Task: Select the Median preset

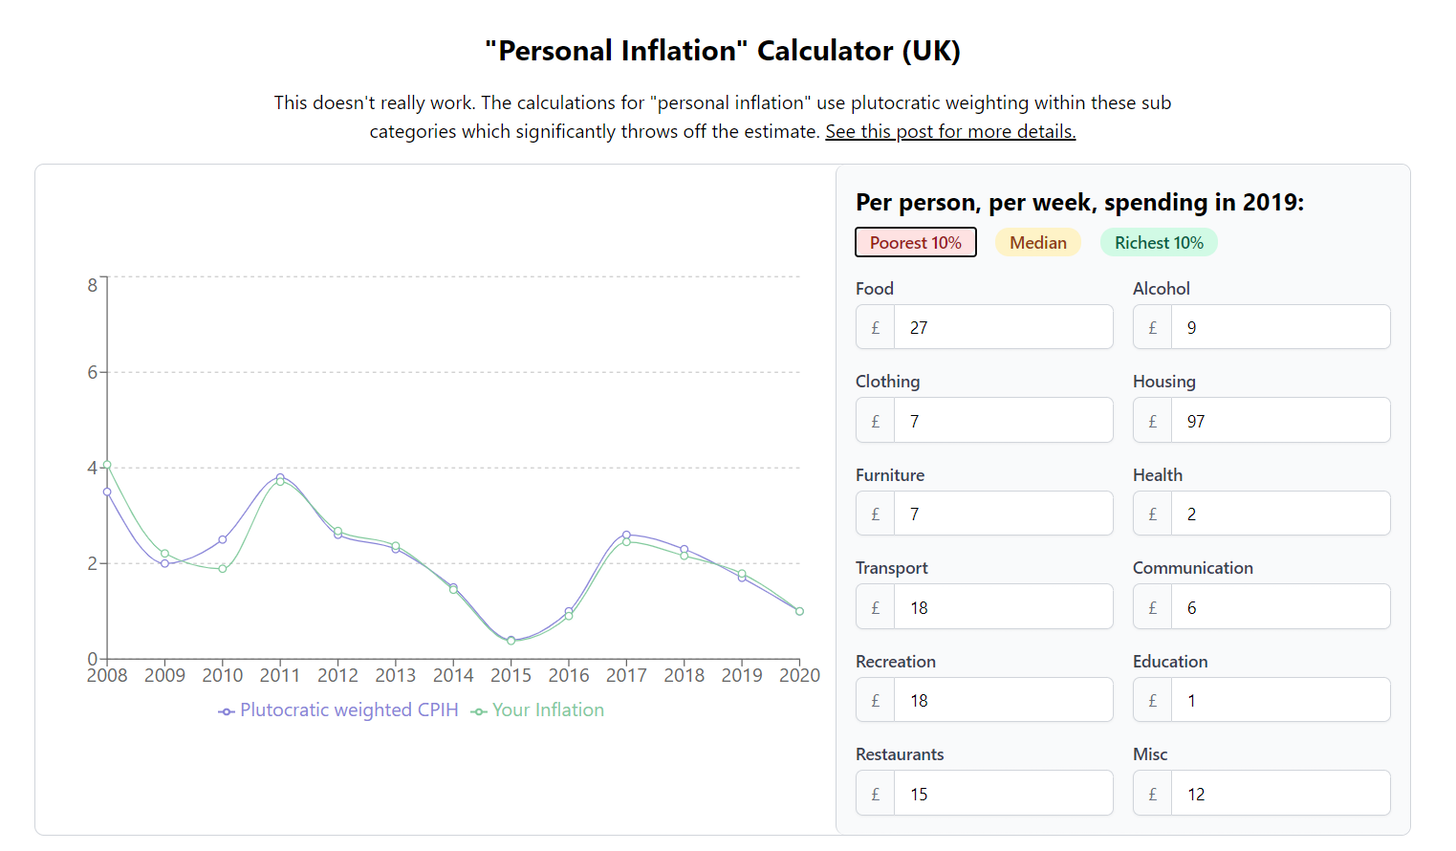Action: 1037,243
